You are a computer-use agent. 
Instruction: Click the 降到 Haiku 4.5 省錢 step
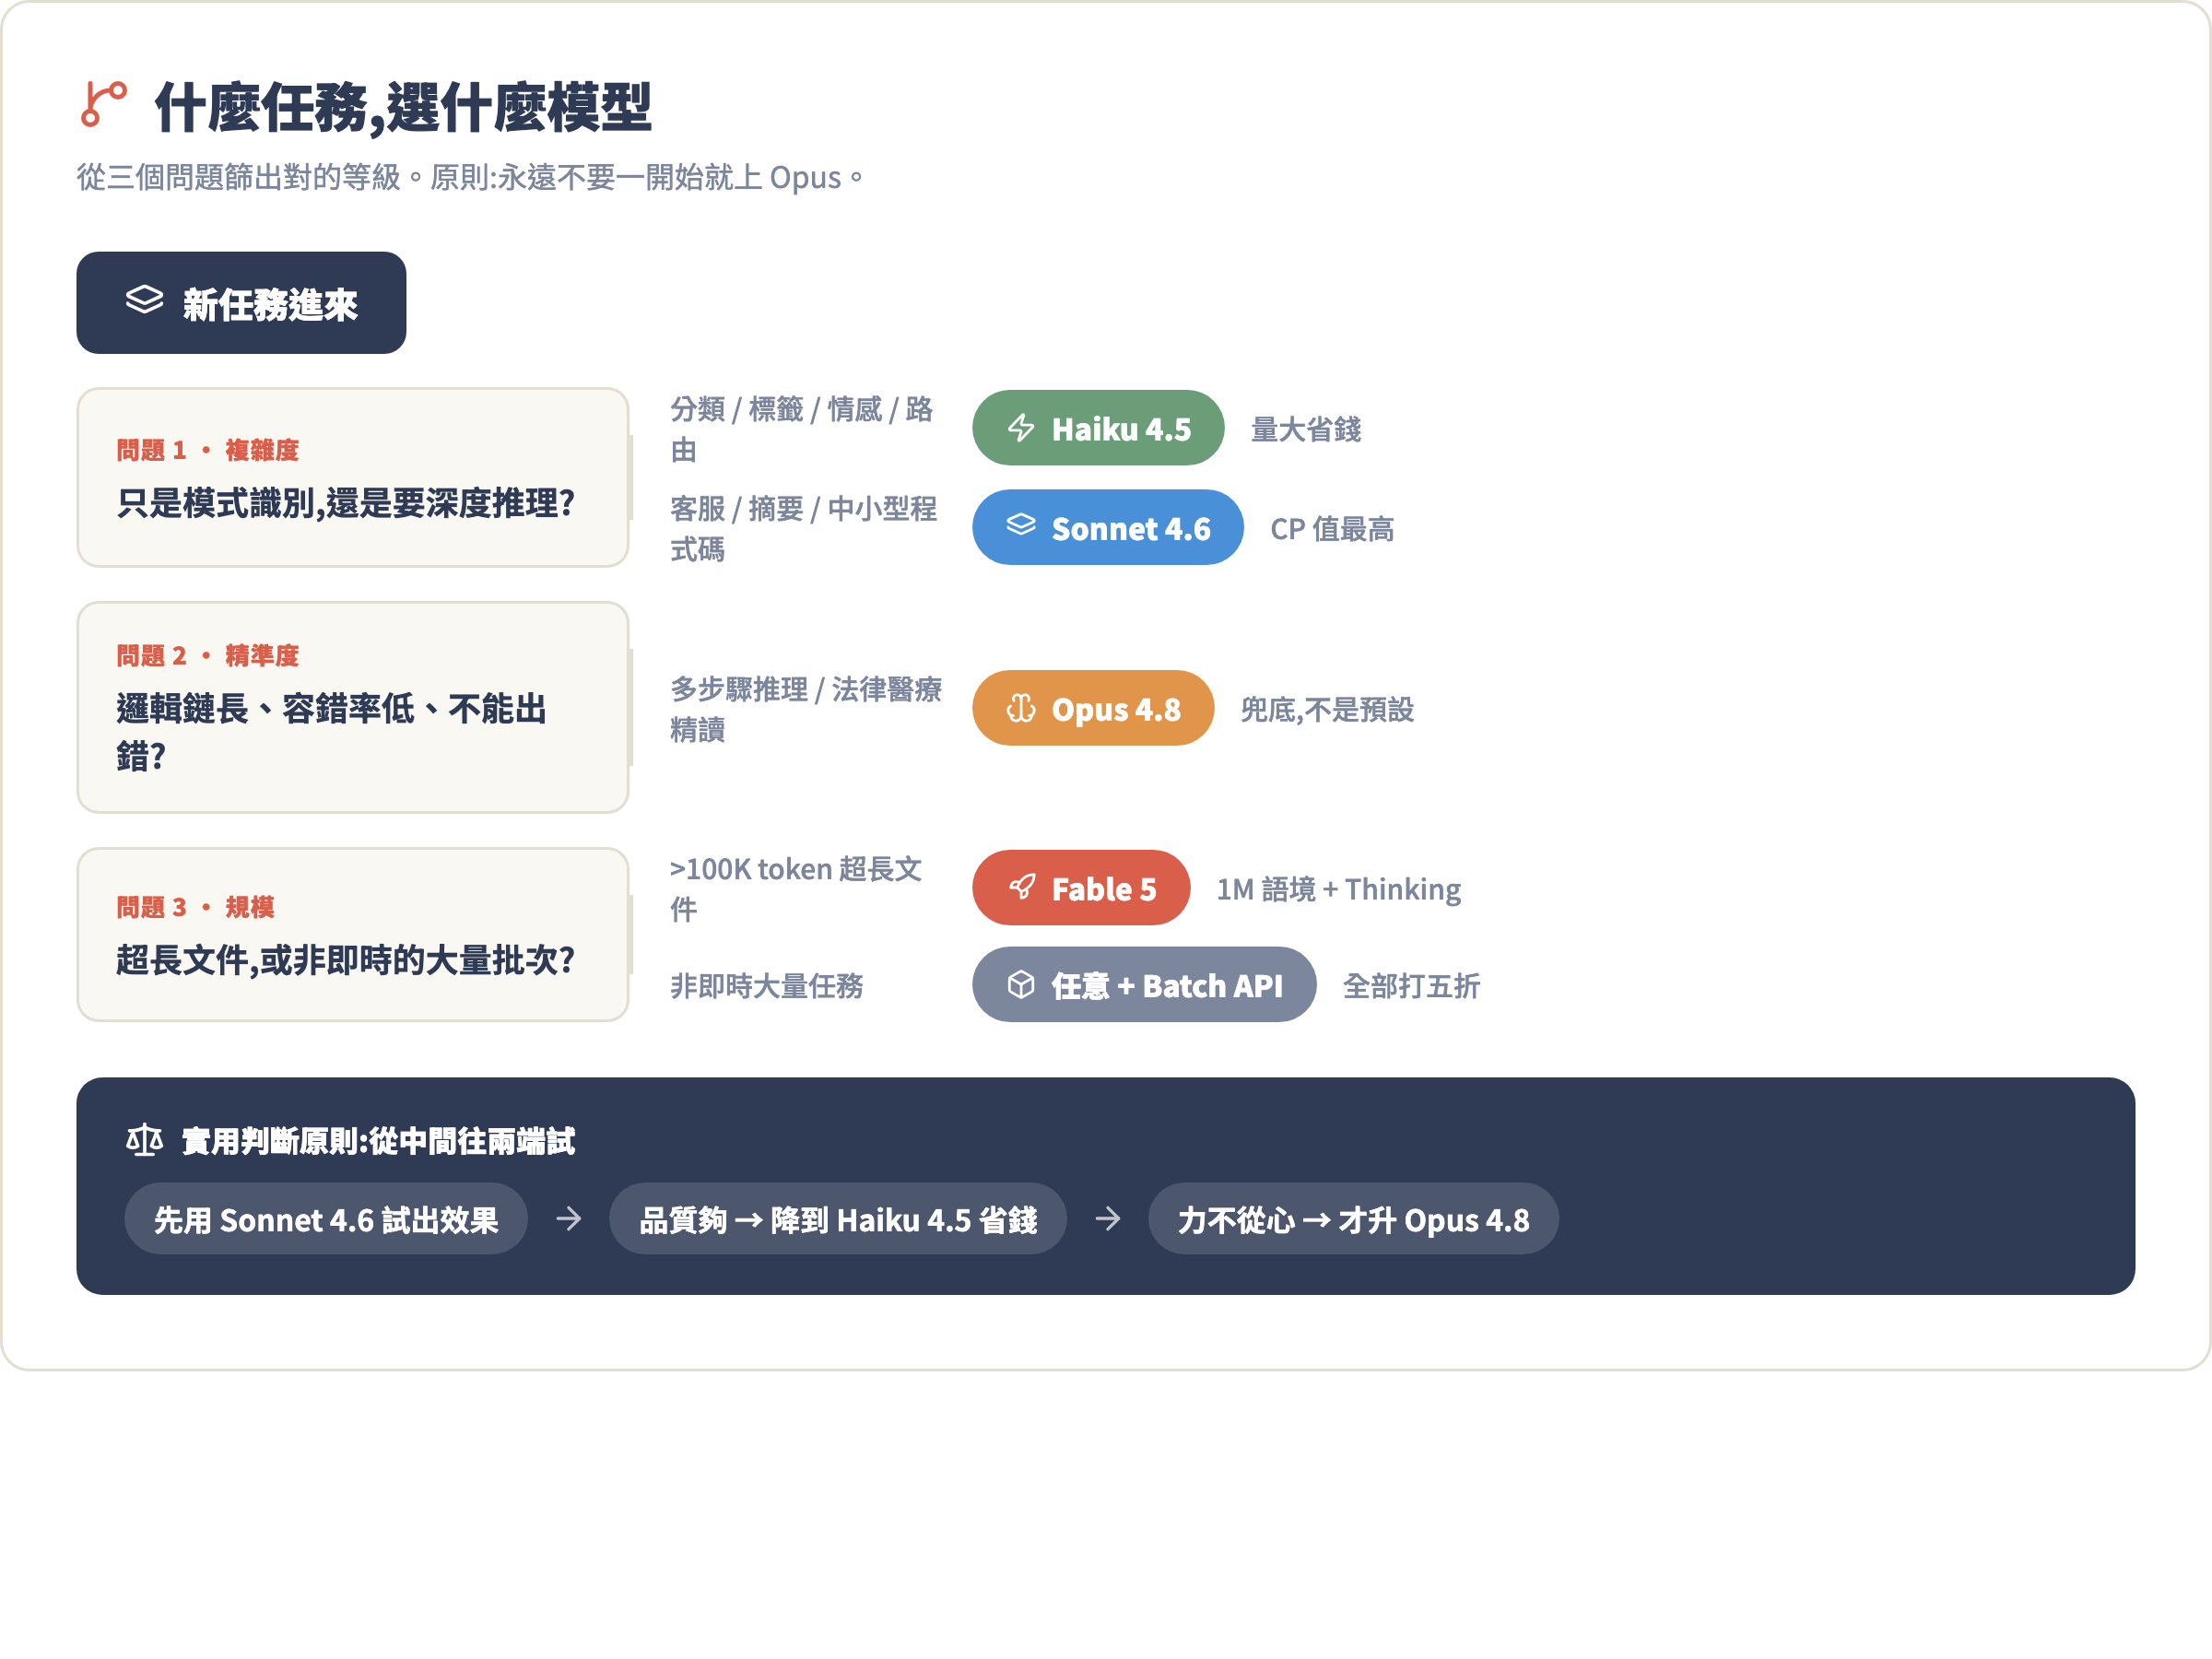click(838, 1218)
